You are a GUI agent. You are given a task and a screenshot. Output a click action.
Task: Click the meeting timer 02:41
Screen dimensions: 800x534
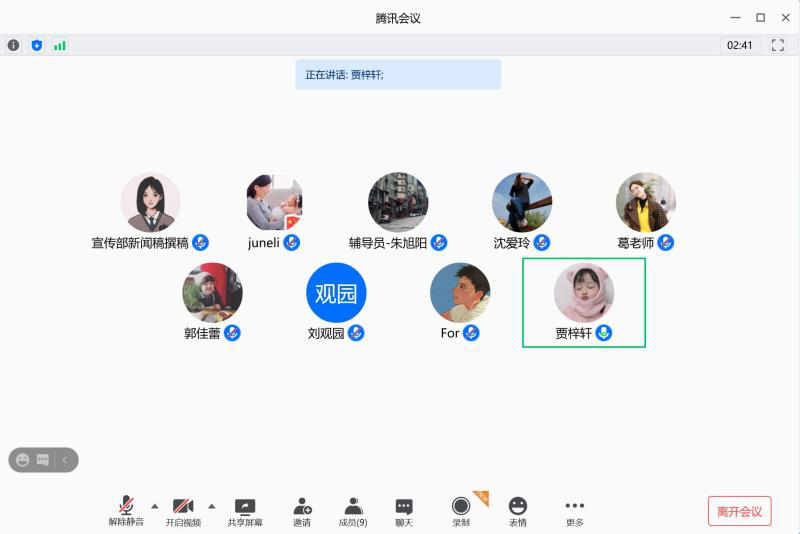pos(739,45)
